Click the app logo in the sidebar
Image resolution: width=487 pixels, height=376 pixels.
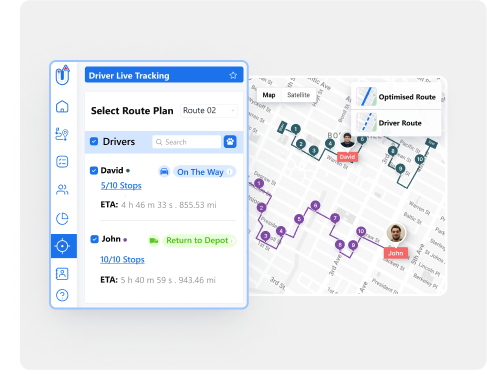[x=63, y=75]
